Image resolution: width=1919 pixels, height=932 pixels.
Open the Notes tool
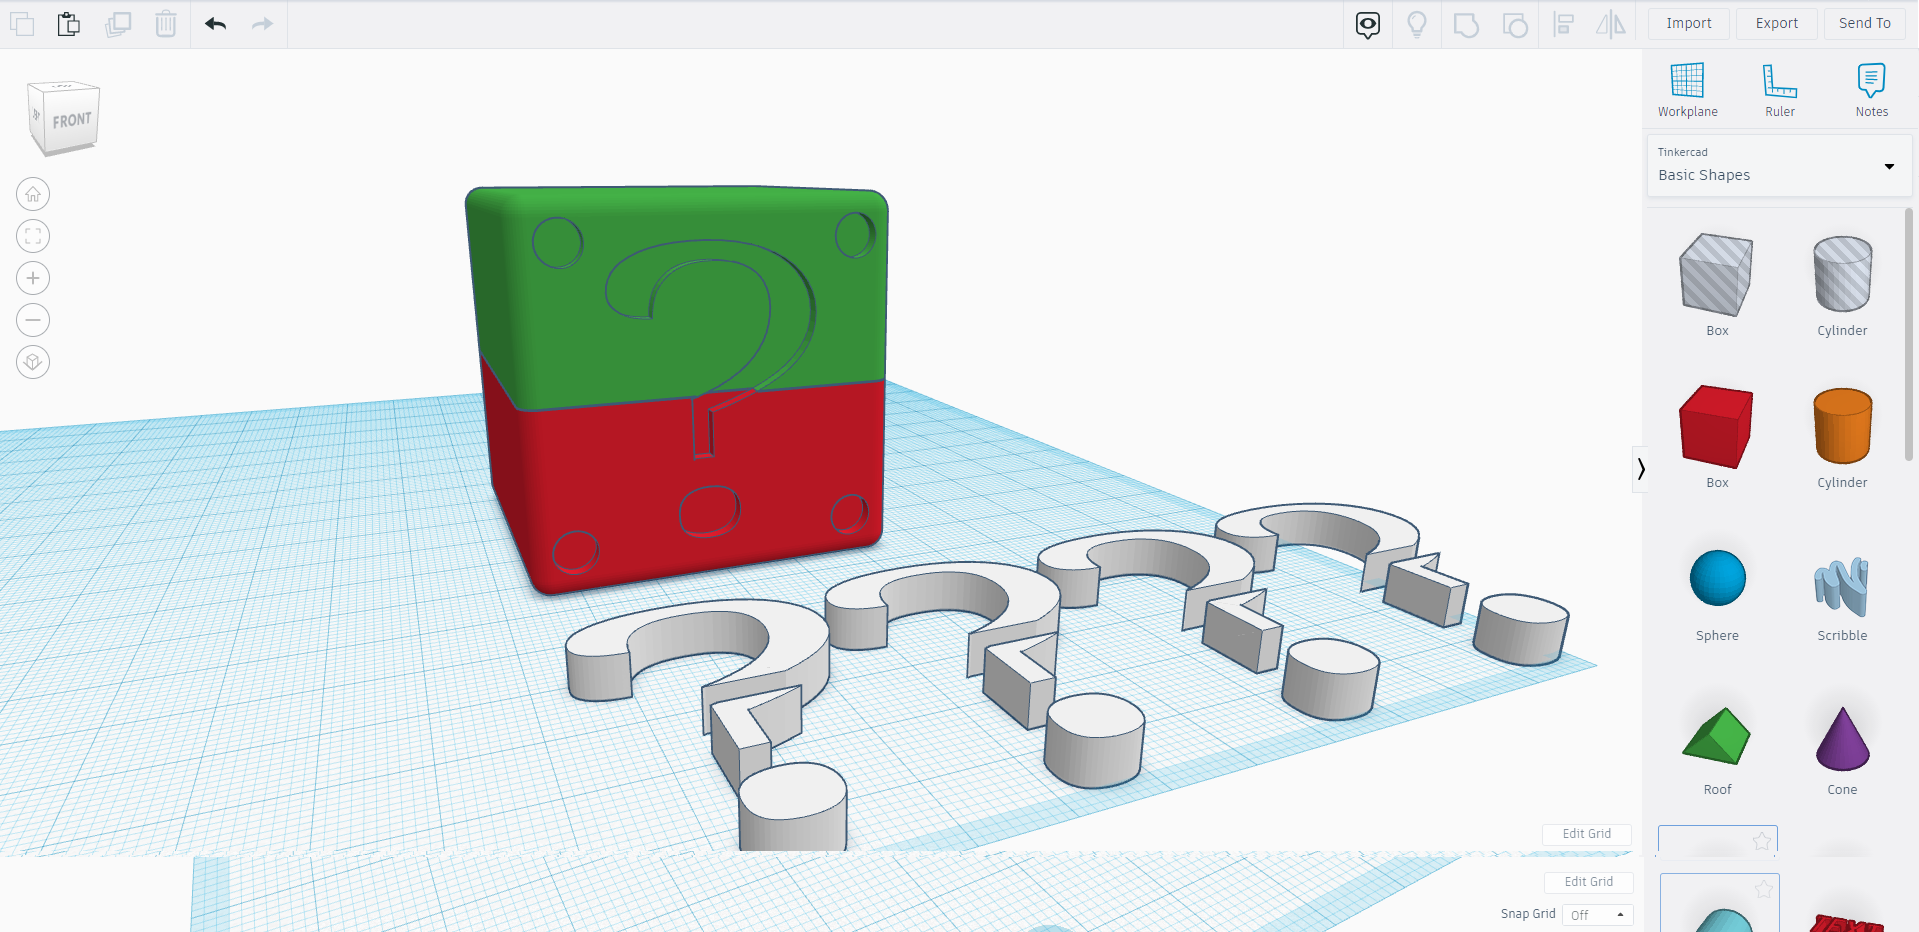[x=1872, y=90]
